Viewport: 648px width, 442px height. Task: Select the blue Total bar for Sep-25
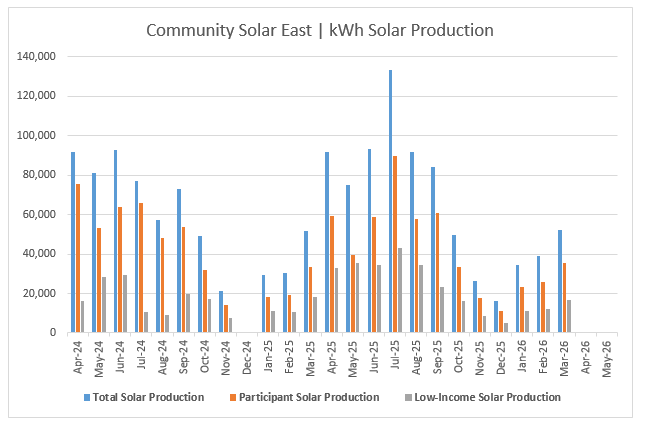pyautogui.click(x=433, y=250)
